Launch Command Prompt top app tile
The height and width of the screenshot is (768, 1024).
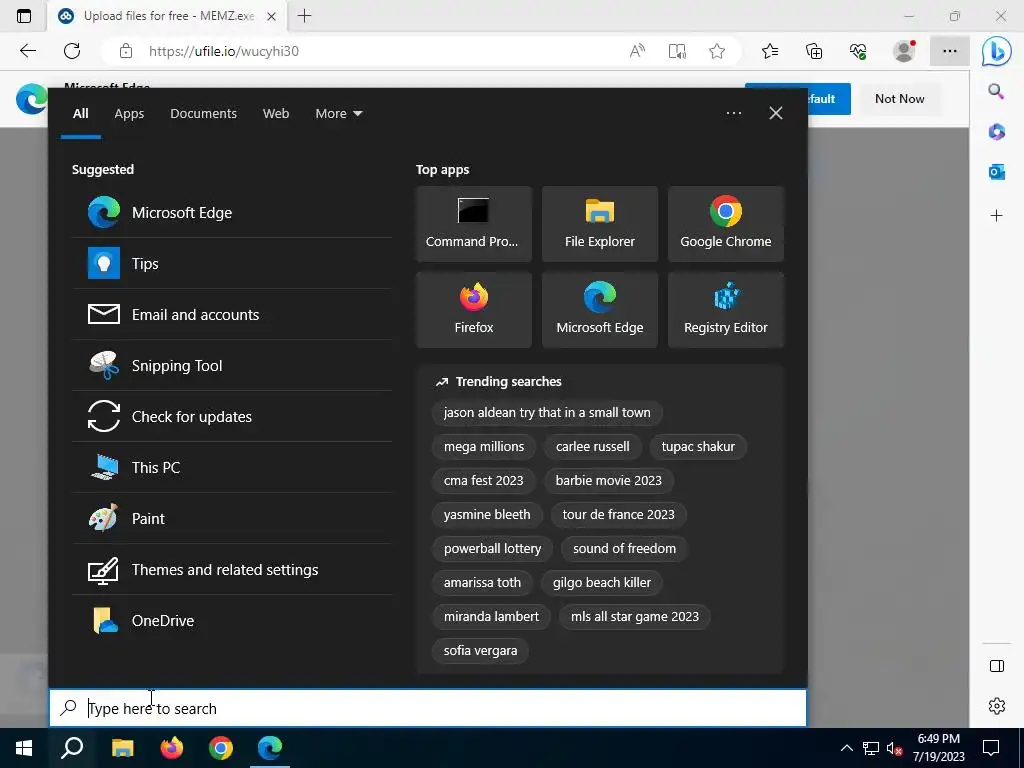coord(473,224)
